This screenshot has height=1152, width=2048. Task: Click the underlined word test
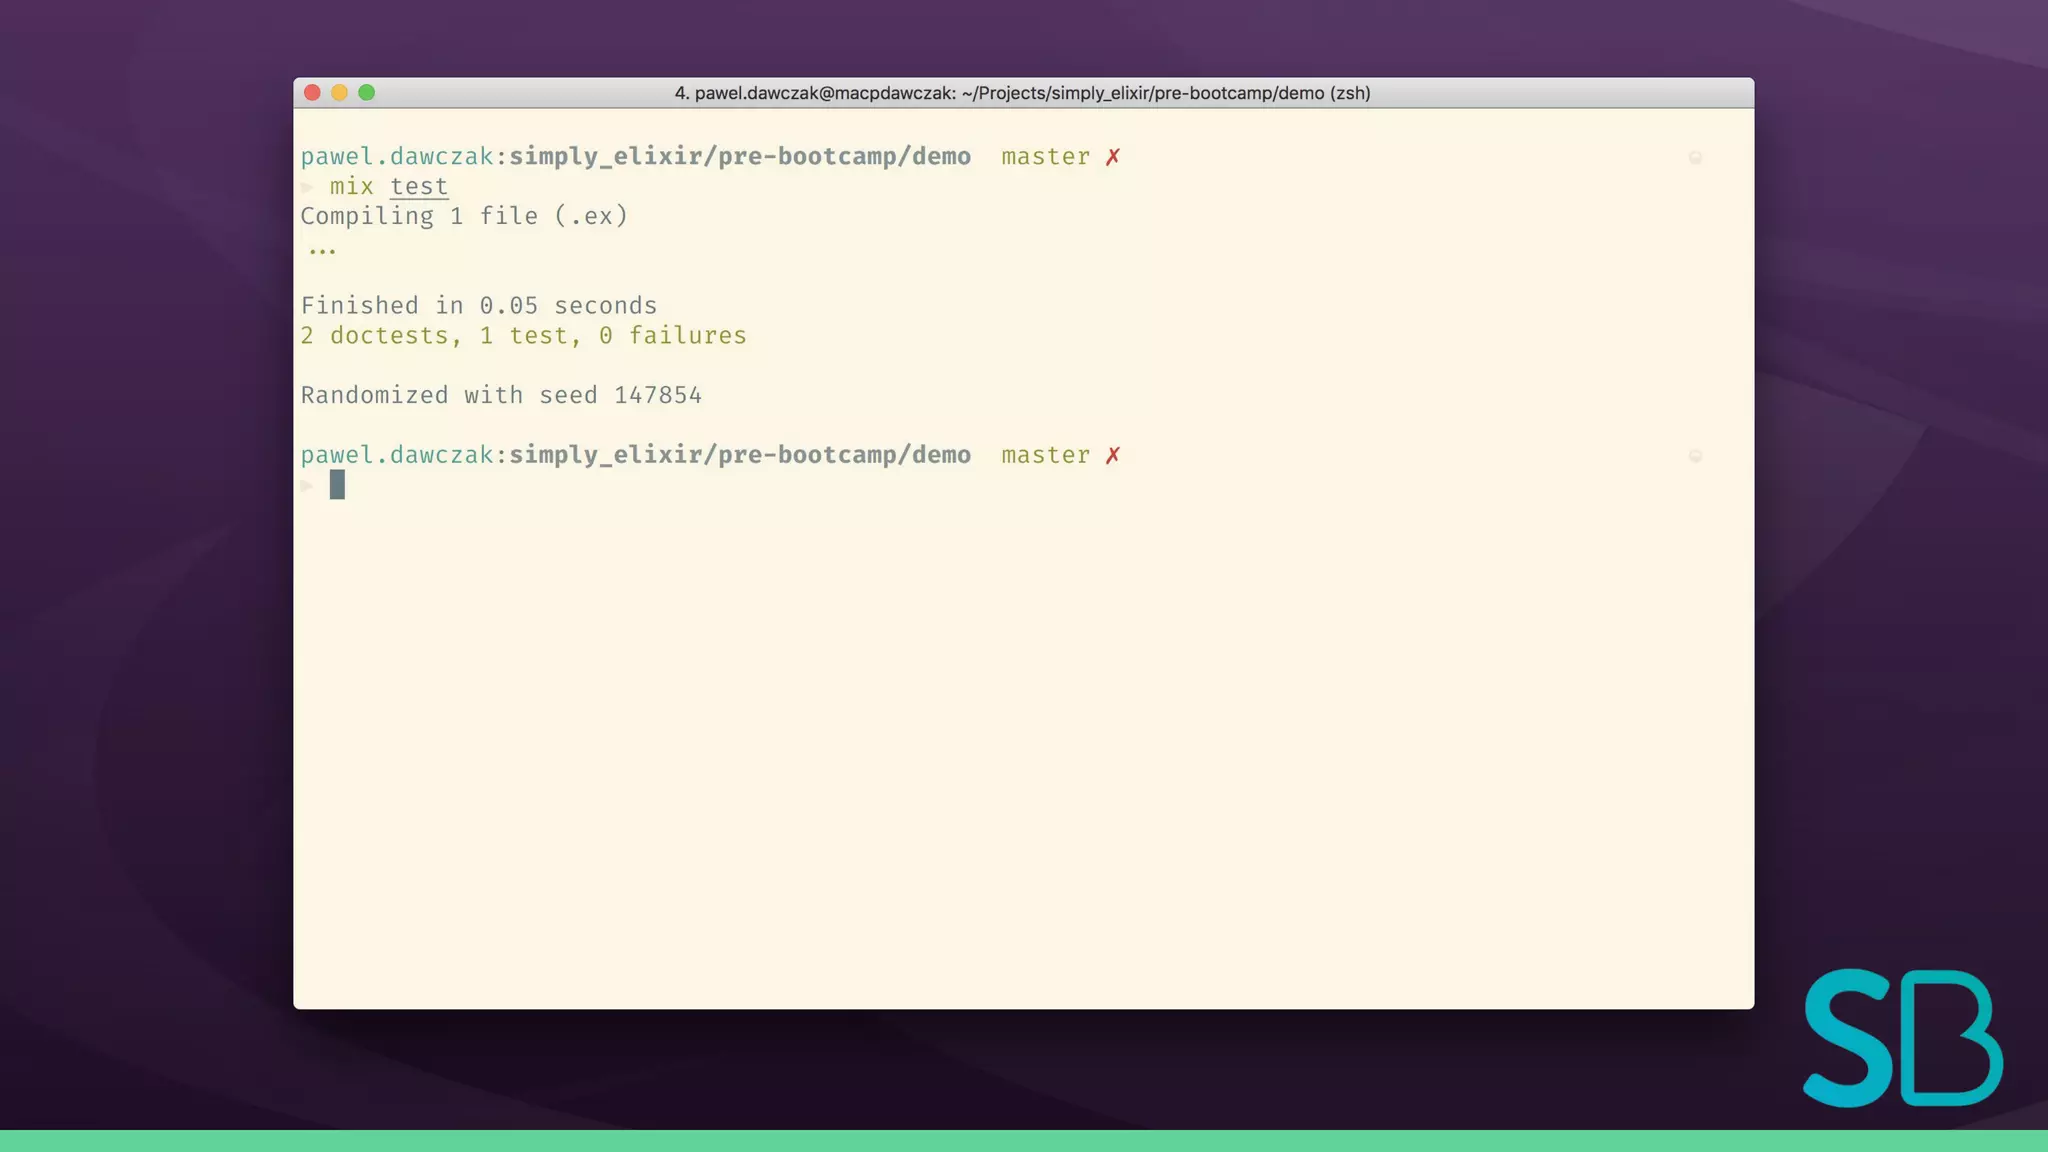(419, 187)
